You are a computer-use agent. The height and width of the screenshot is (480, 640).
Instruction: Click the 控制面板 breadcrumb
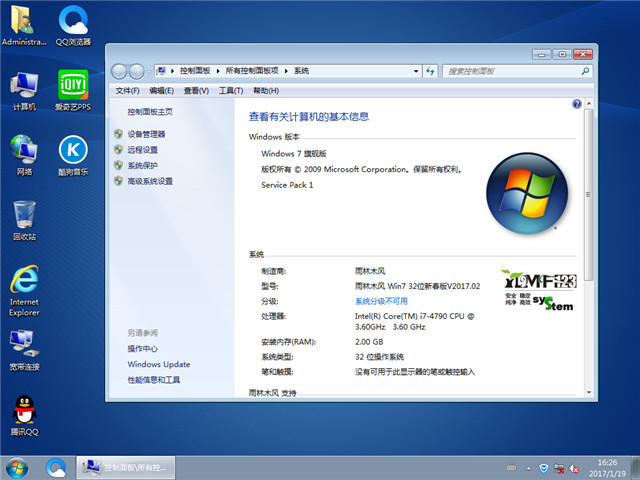pos(195,71)
